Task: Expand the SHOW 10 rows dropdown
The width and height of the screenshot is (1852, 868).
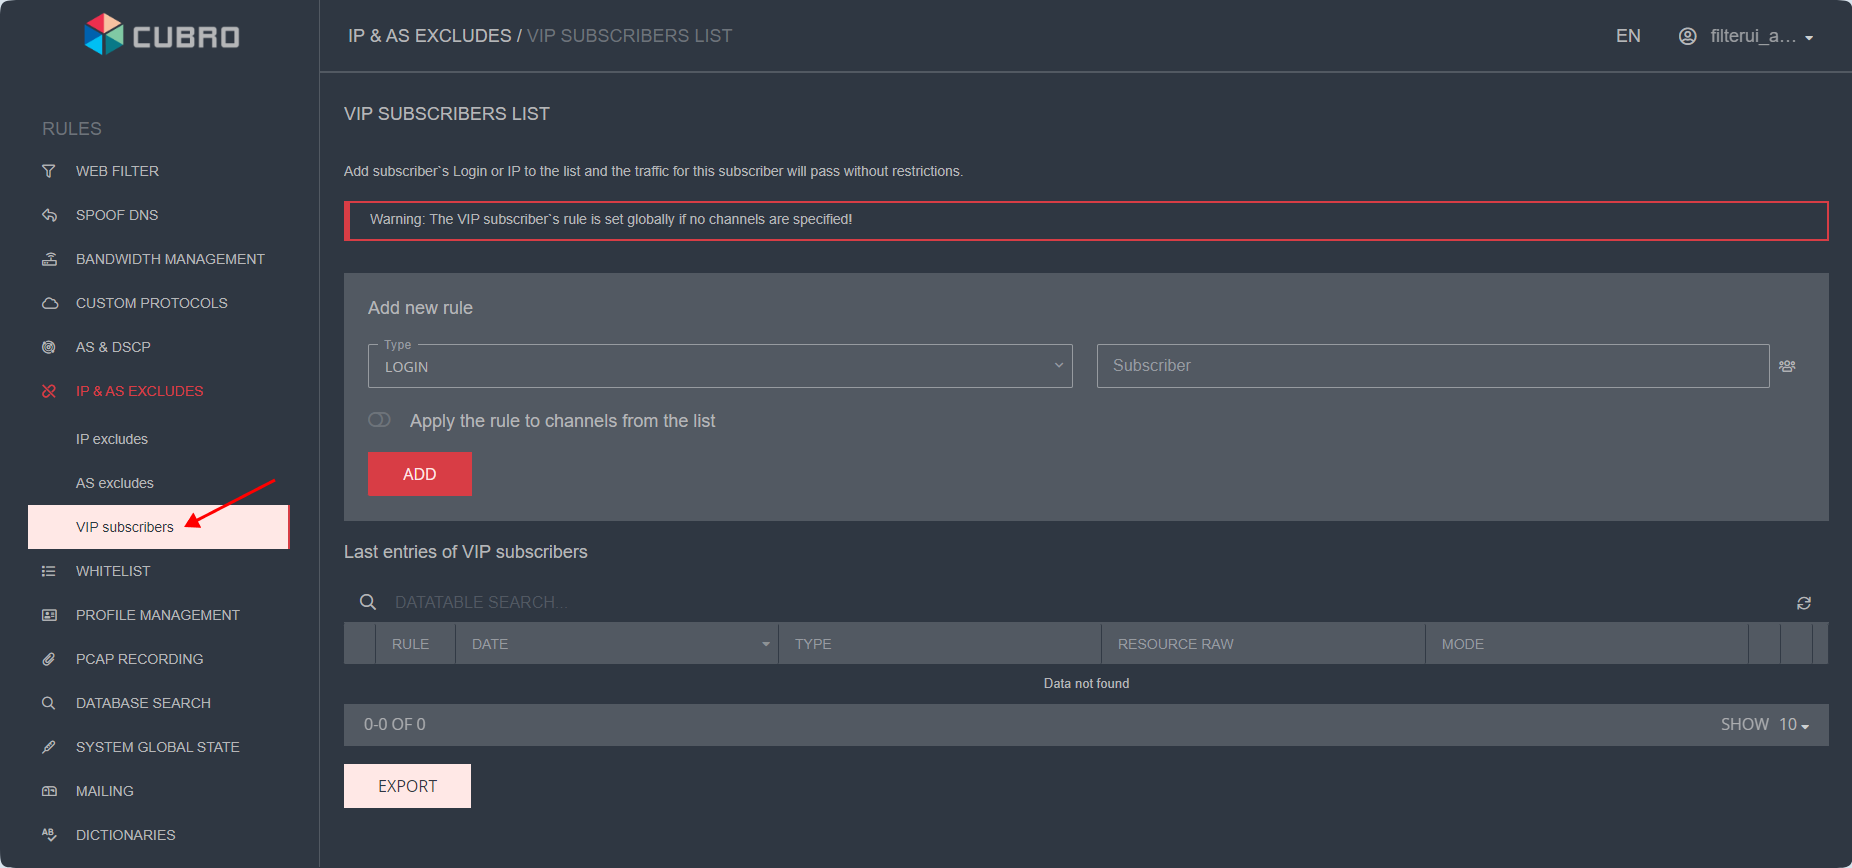Action: click(1794, 725)
